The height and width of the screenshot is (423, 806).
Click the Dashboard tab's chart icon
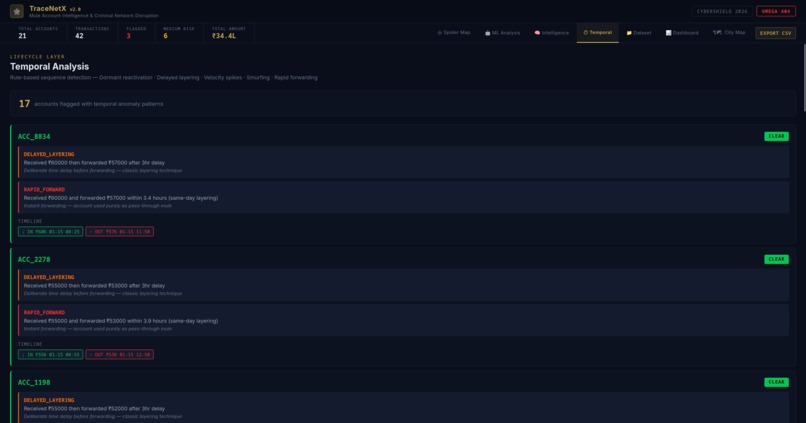pos(668,33)
